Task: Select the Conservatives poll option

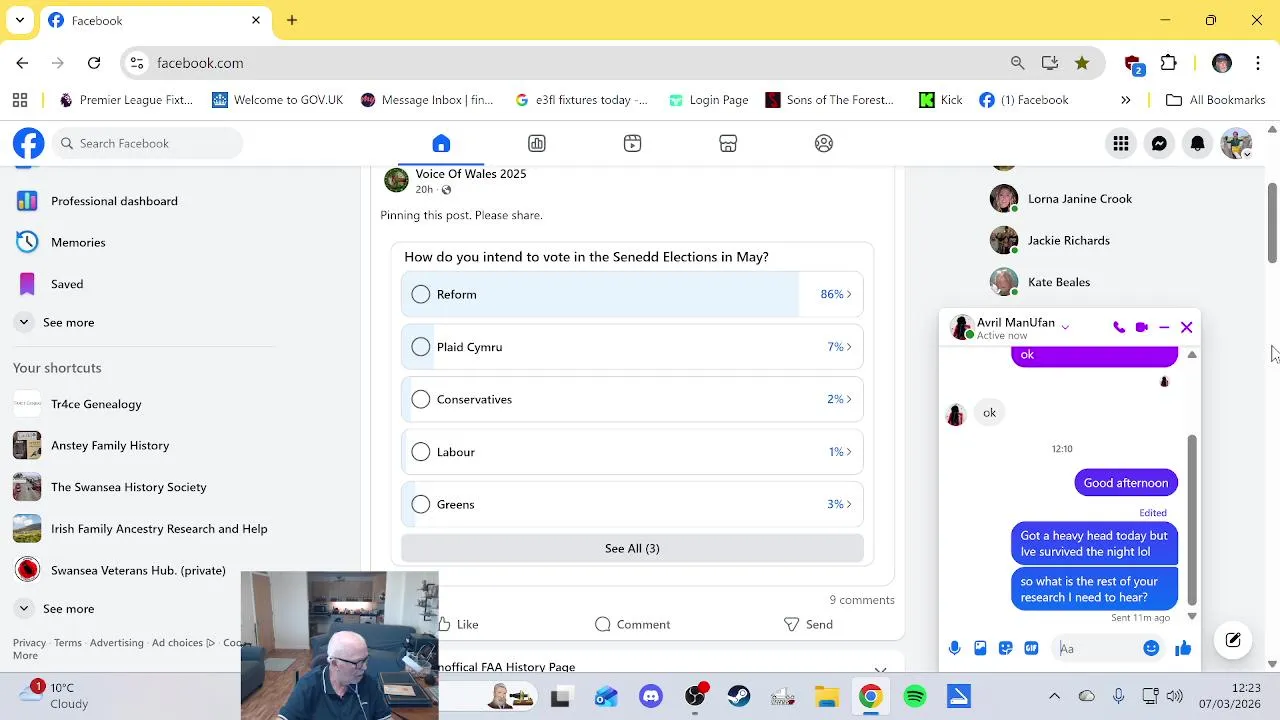Action: tap(421, 399)
